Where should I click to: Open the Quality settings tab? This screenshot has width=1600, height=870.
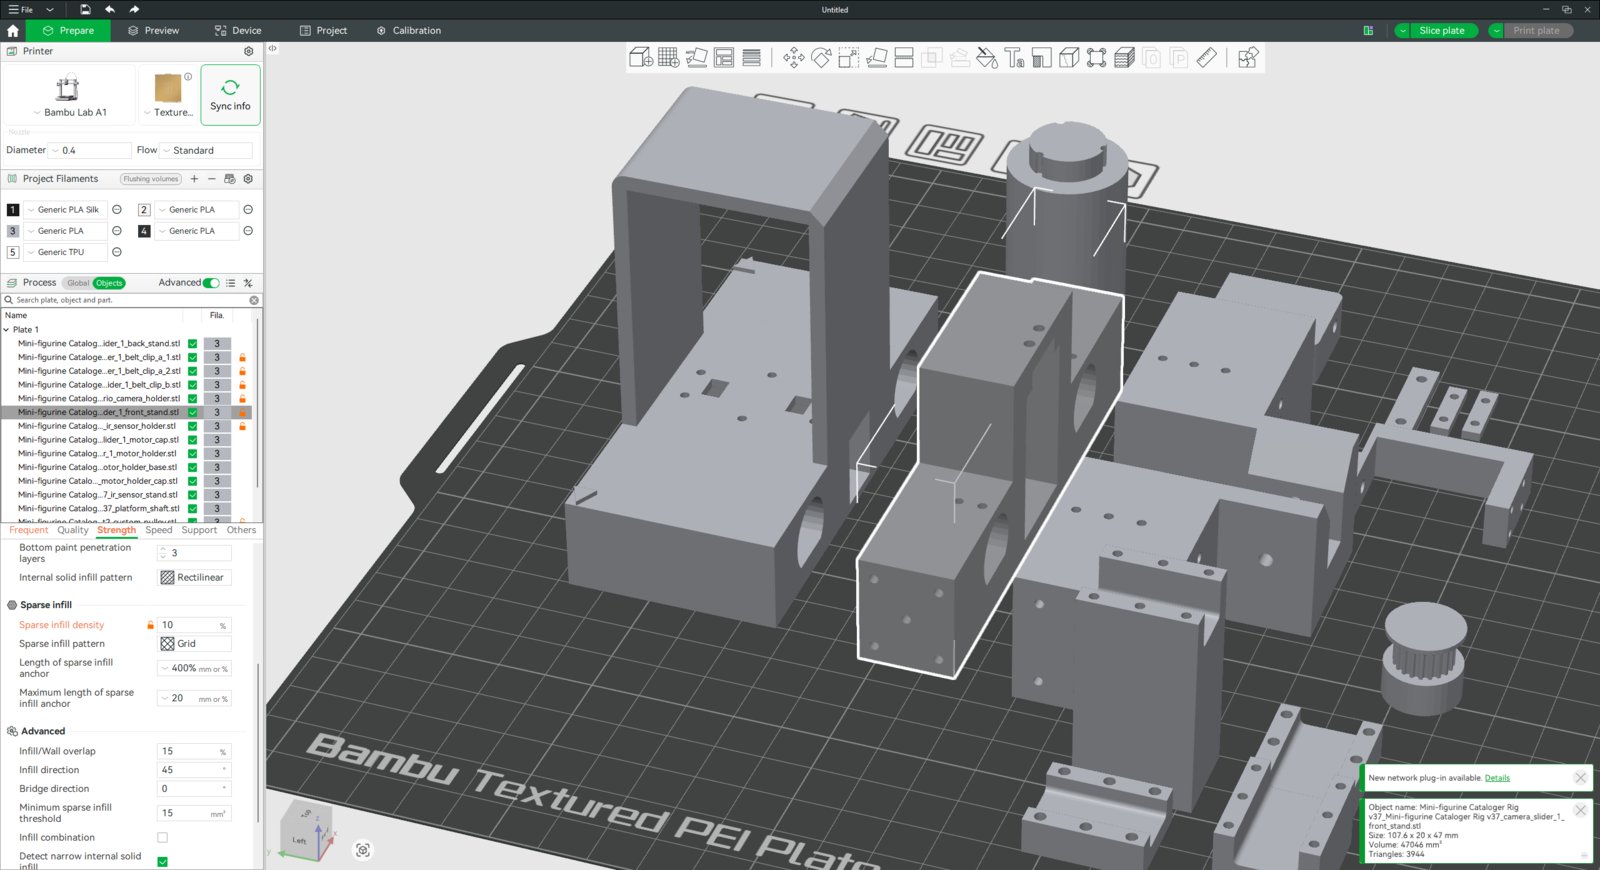73,530
